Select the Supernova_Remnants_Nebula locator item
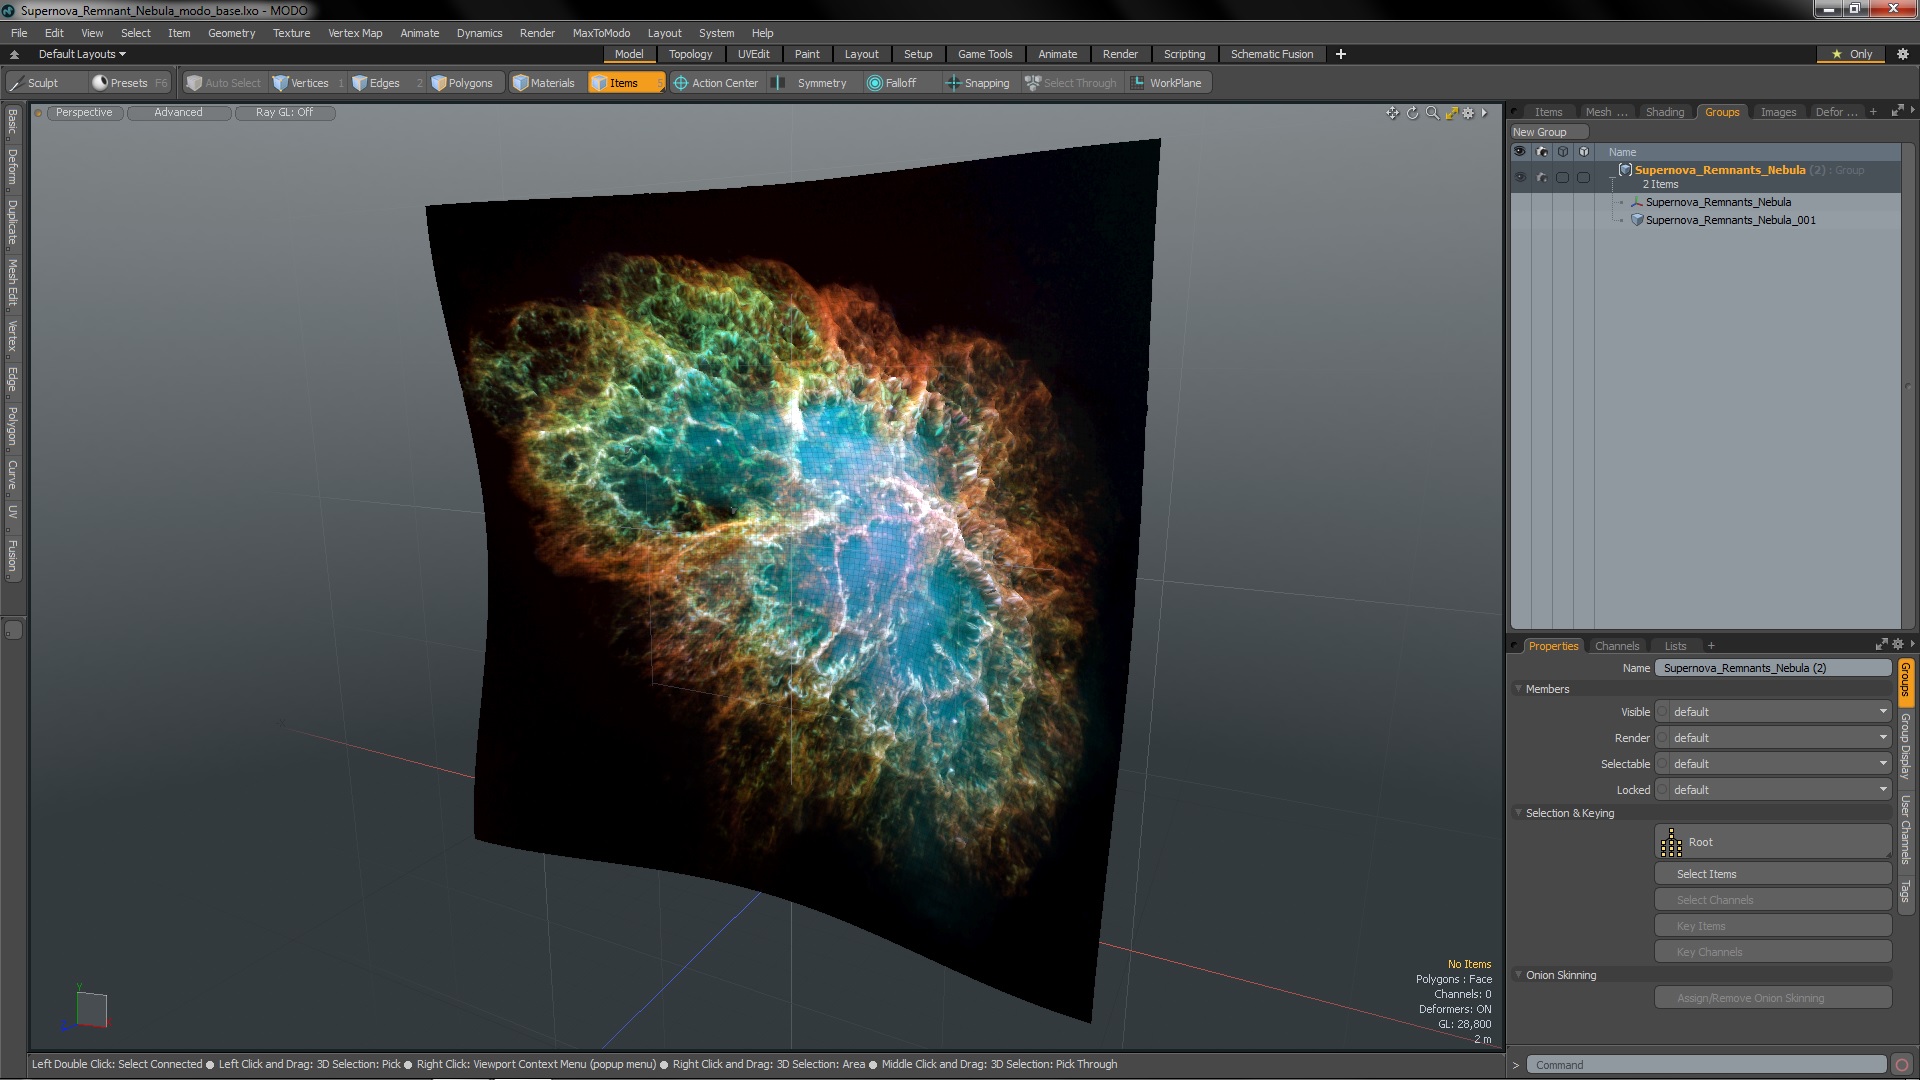 1717,202
